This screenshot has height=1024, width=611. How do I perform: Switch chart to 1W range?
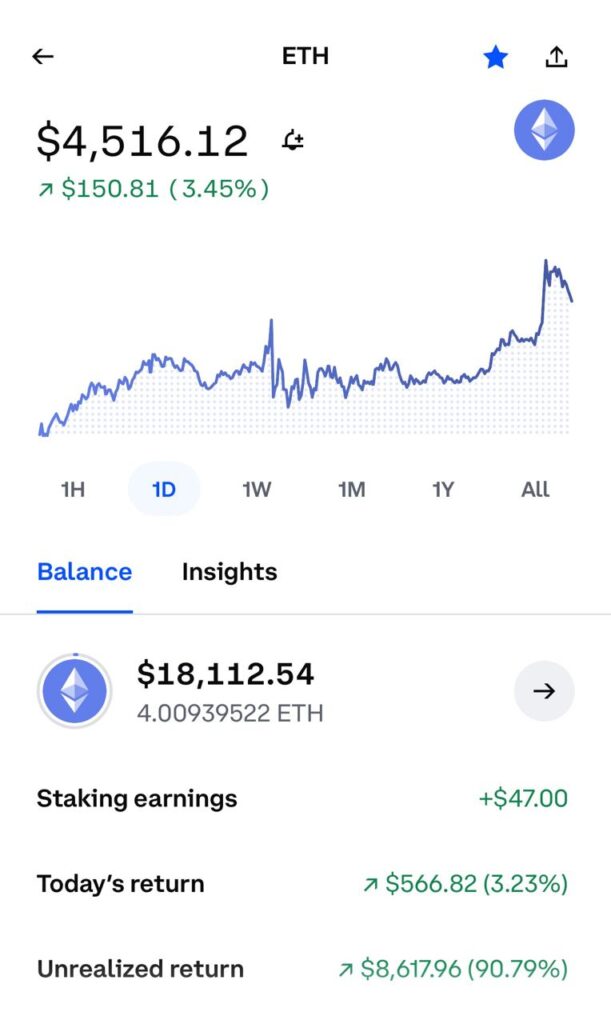[x=257, y=489]
